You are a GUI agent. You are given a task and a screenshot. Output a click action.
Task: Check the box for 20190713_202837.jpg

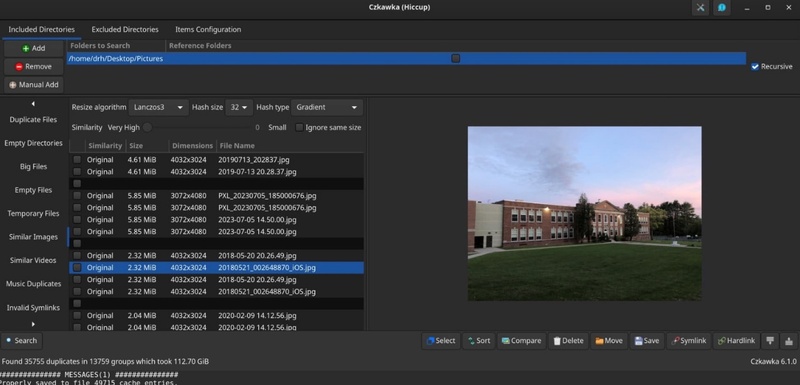pos(77,160)
